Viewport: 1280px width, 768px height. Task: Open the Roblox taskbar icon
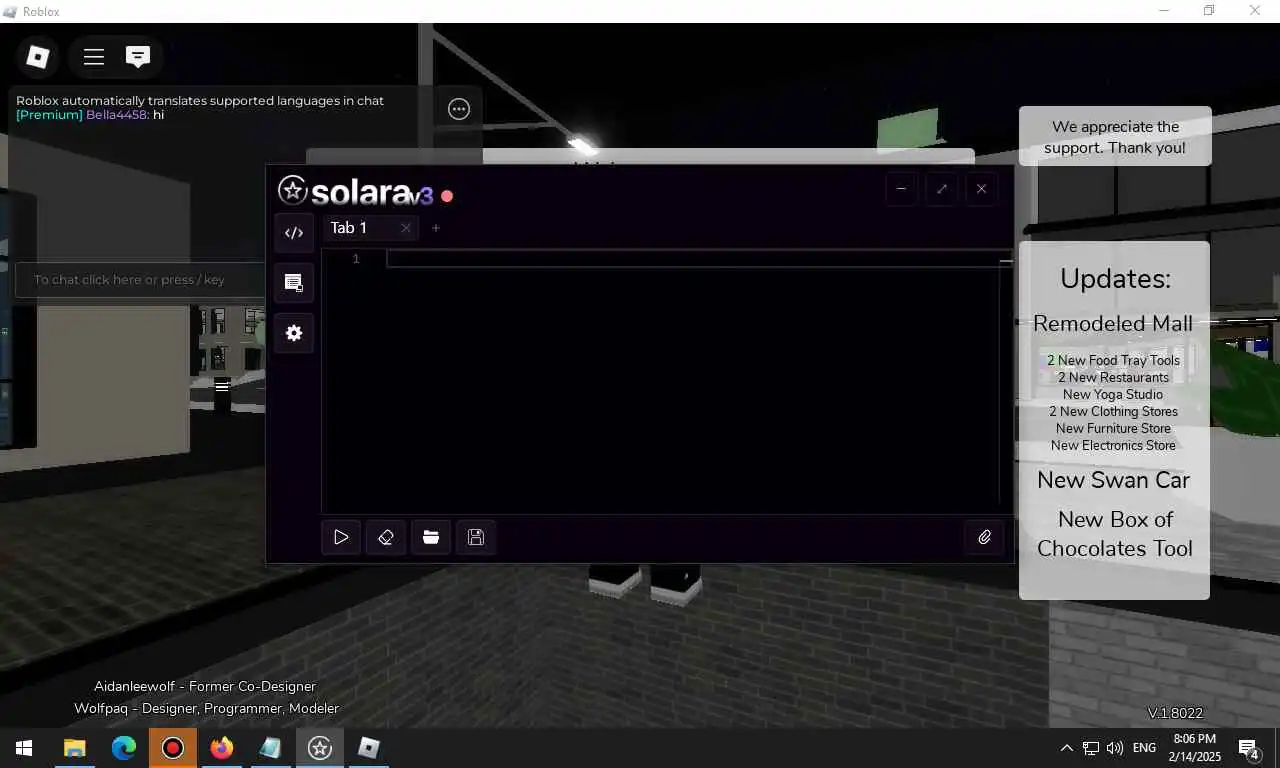pyautogui.click(x=369, y=748)
